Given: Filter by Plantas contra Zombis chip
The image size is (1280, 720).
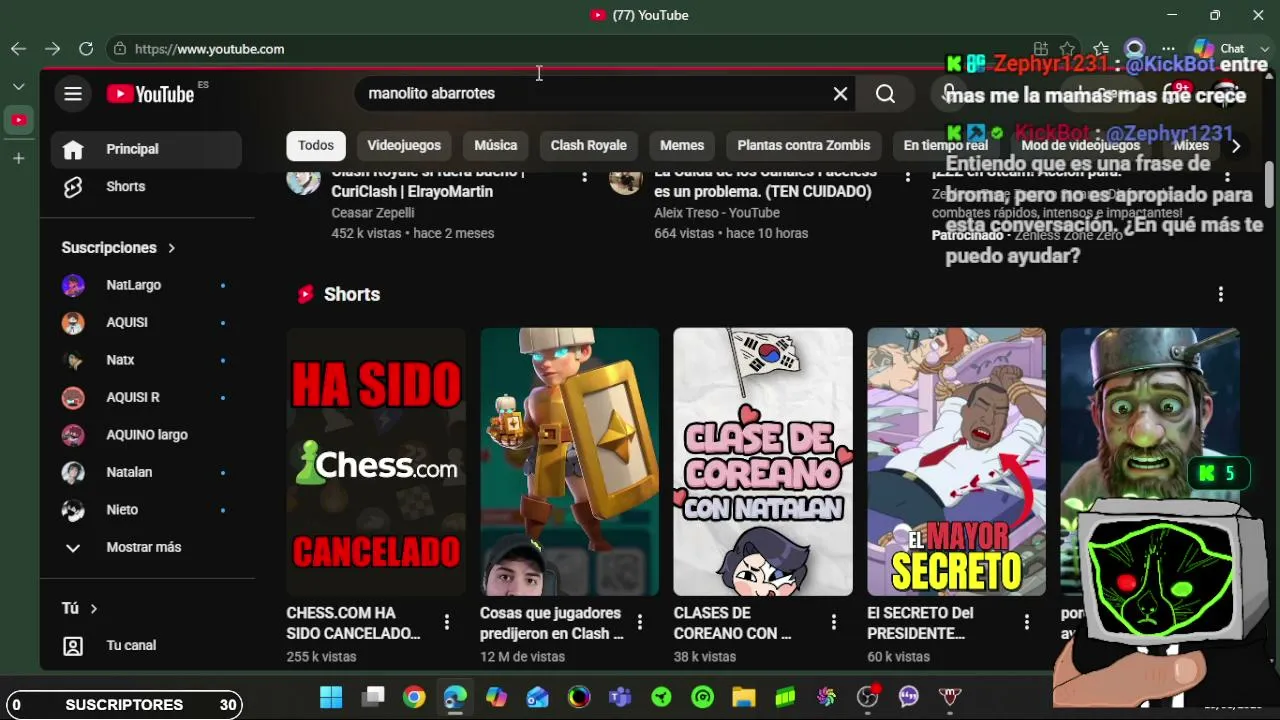Looking at the screenshot, I should point(804,145).
